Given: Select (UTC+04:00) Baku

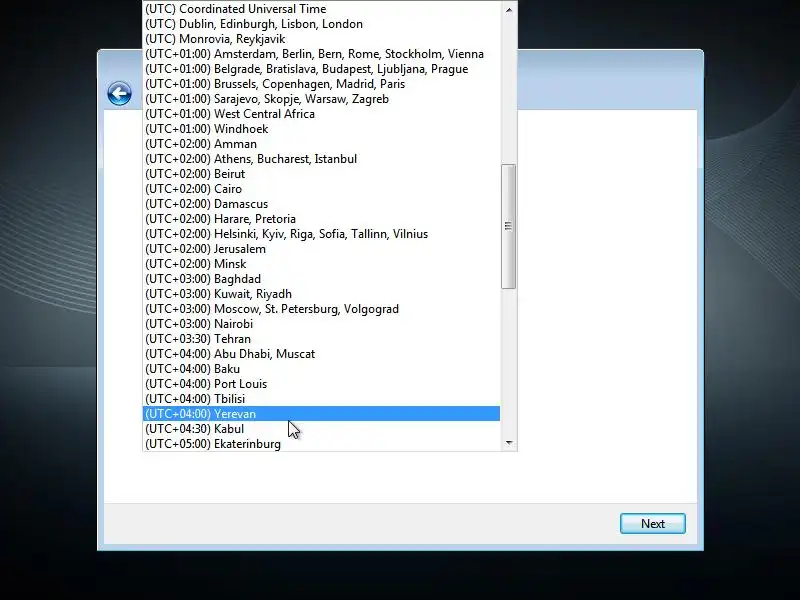Looking at the screenshot, I should click(321, 369).
